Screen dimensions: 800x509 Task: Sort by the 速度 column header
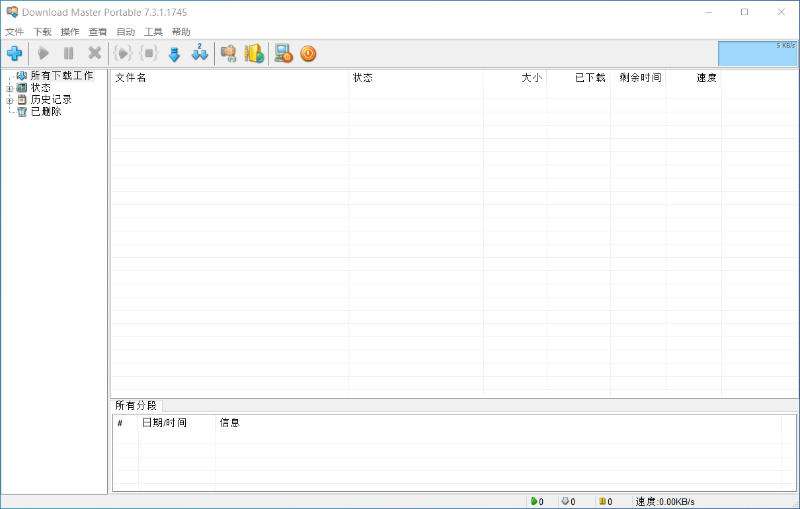tap(693, 78)
